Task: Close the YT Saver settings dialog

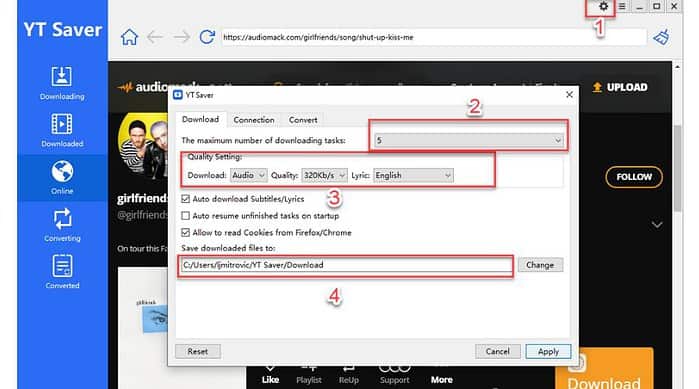Action: point(569,94)
